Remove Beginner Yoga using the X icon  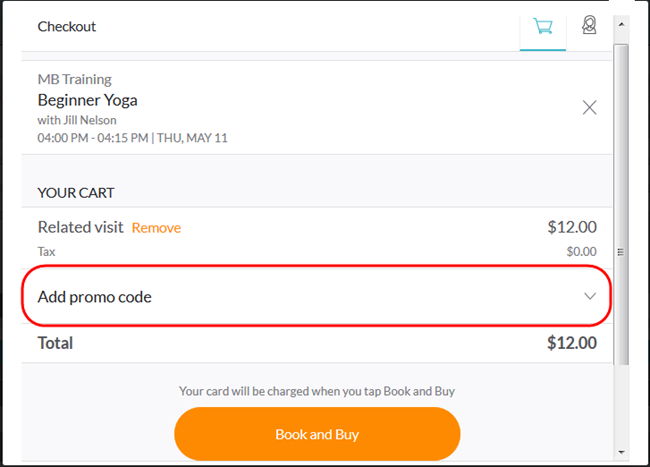(589, 107)
